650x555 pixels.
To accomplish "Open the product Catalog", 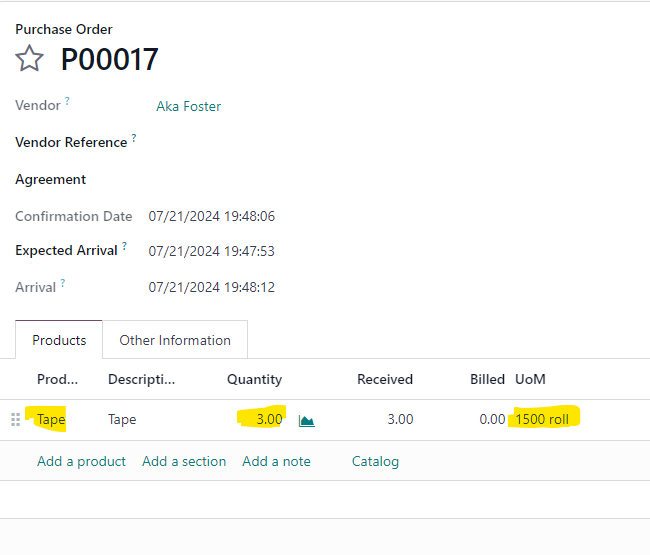I will click(x=375, y=461).
